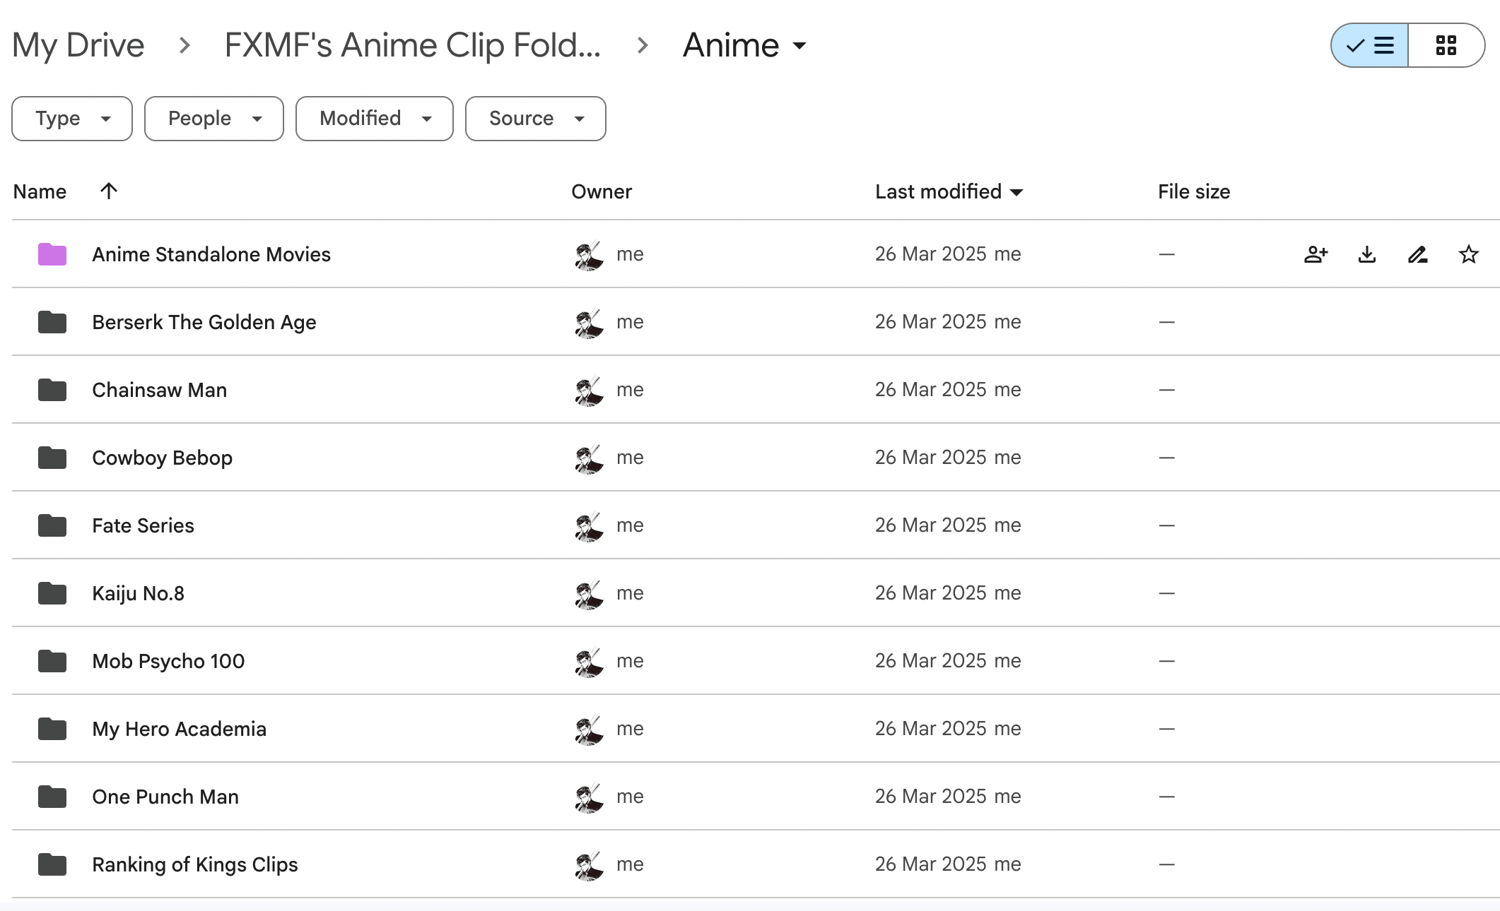Screen dimensions: 1500x911
Task: Switch to grid layout view
Action: point(1446,45)
